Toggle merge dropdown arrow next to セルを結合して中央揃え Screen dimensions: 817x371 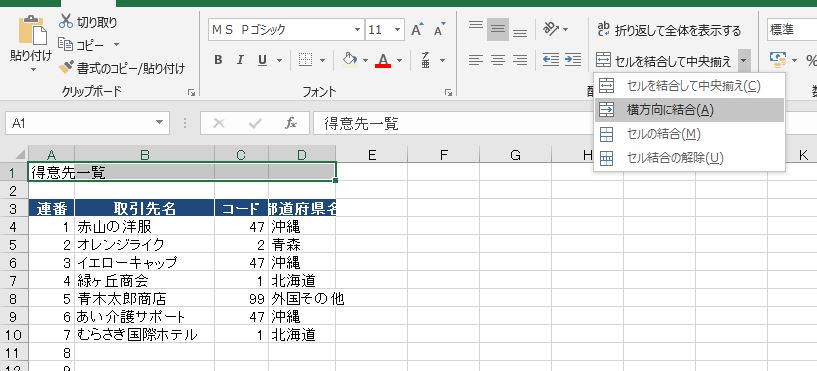coord(743,60)
